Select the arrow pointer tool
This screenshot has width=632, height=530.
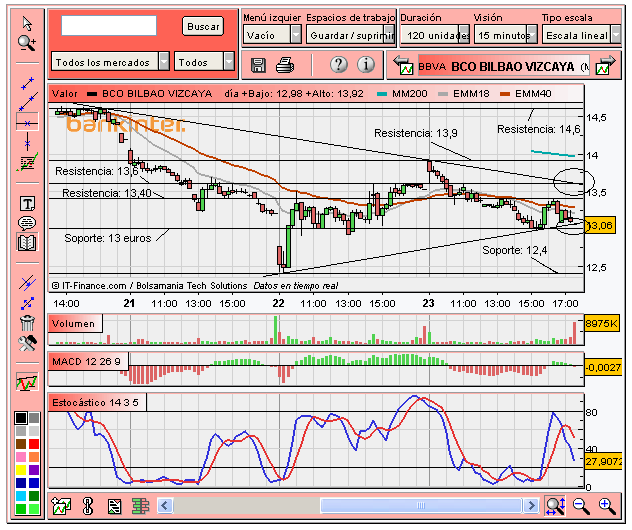click(27, 24)
